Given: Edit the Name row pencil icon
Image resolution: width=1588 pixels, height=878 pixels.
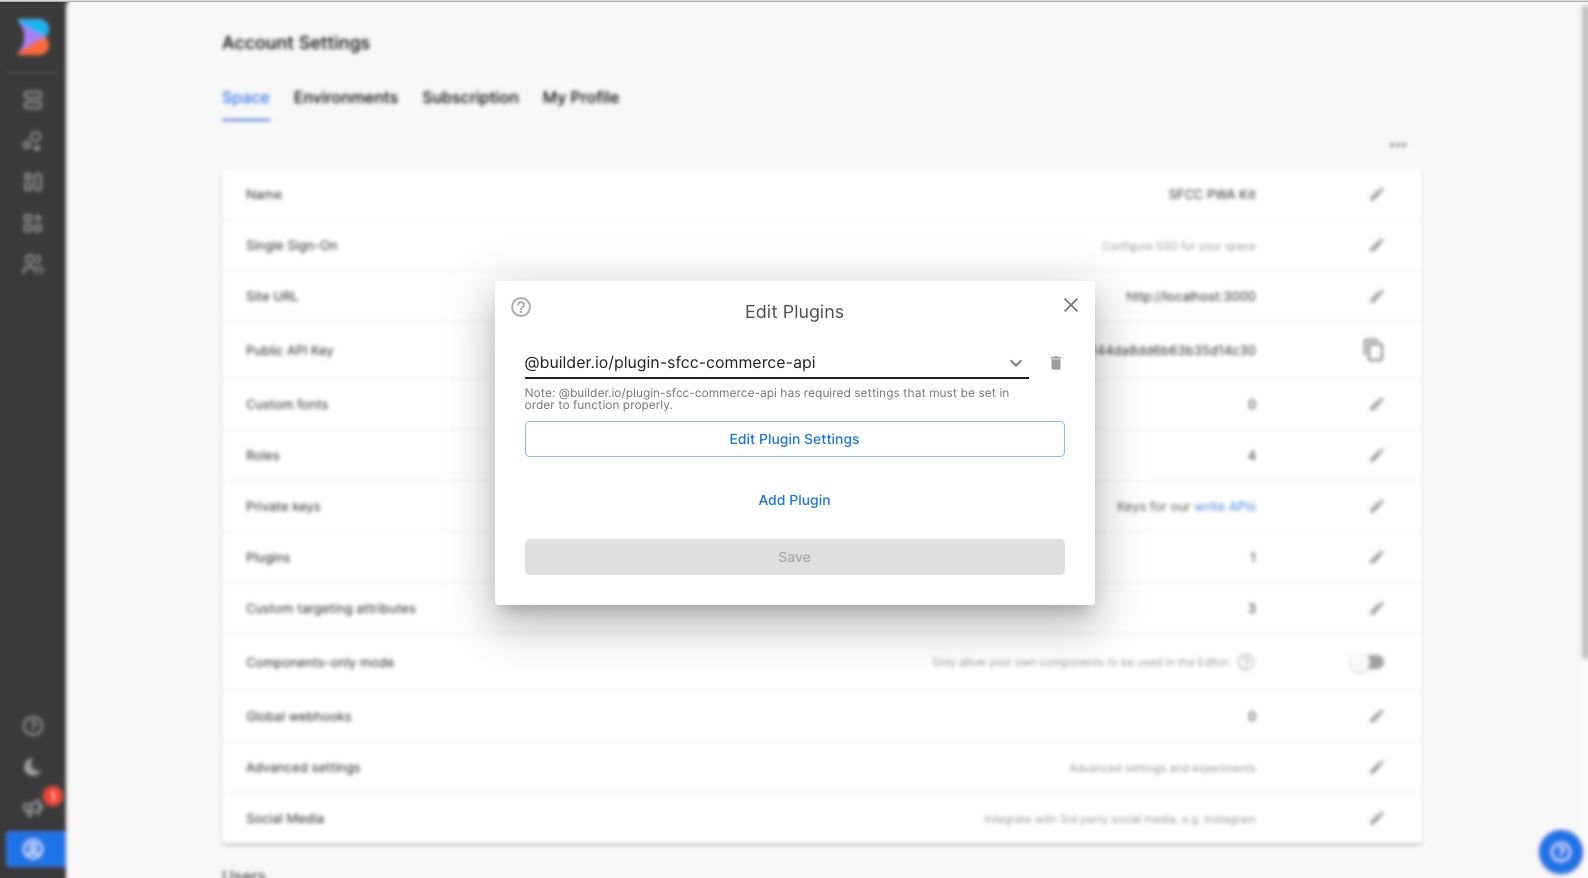Looking at the screenshot, I should (1377, 194).
